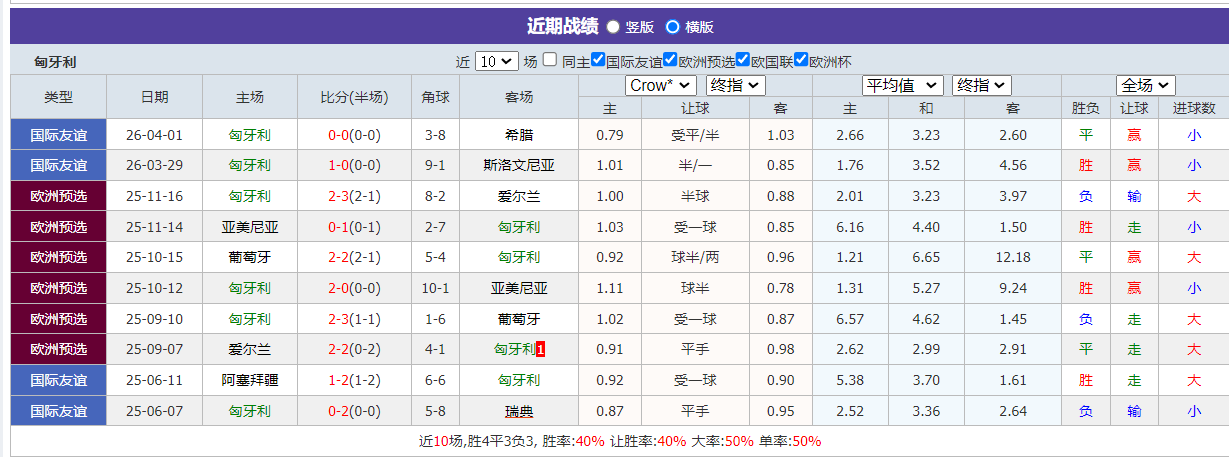Open the 2-3(1-1) score link
The image size is (1229, 457).
(x=354, y=319)
